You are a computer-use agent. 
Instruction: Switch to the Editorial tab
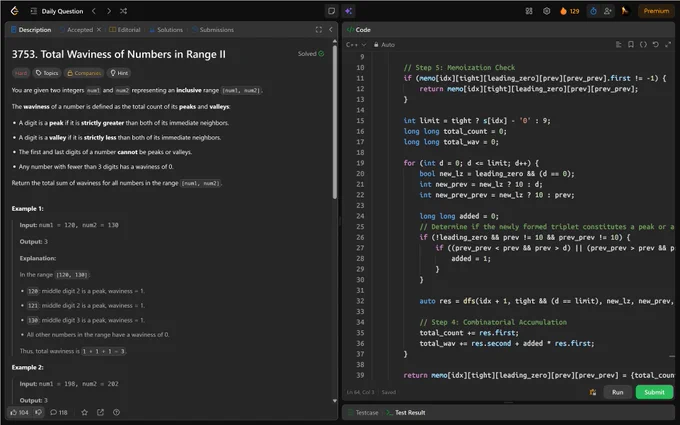(x=125, y=30)
